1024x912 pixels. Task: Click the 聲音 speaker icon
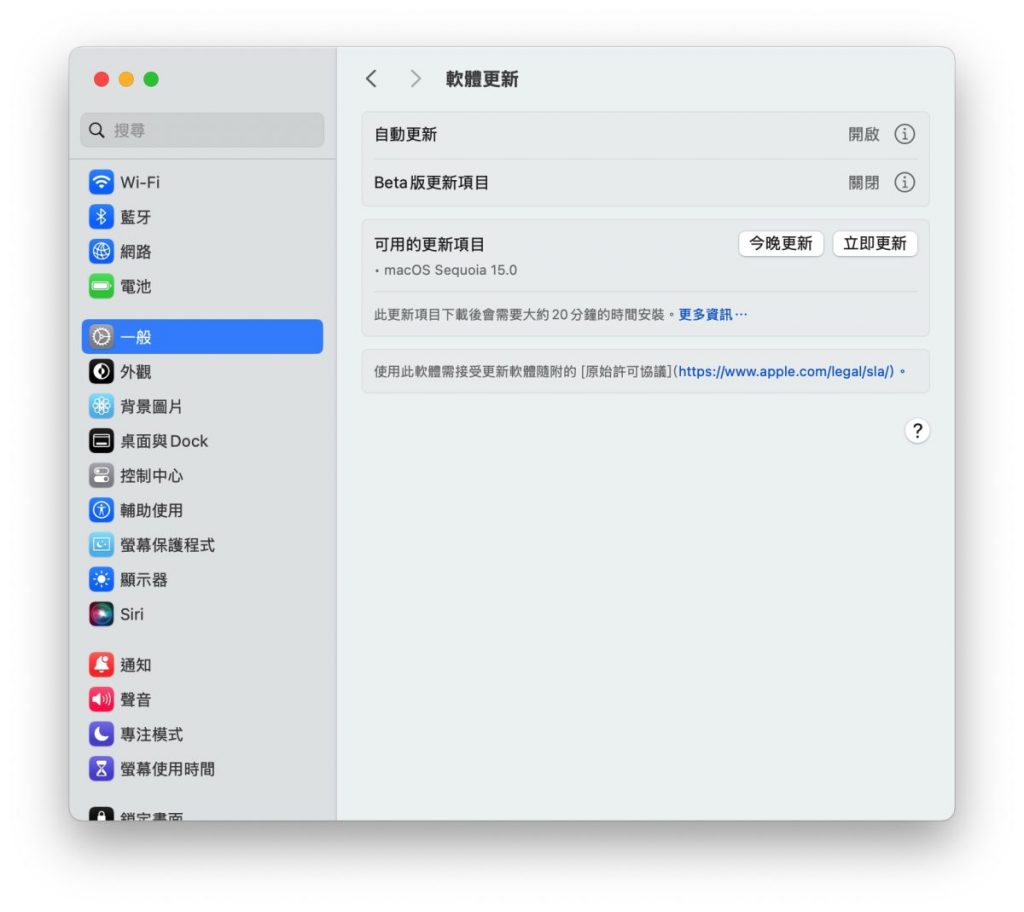point(101,700)
